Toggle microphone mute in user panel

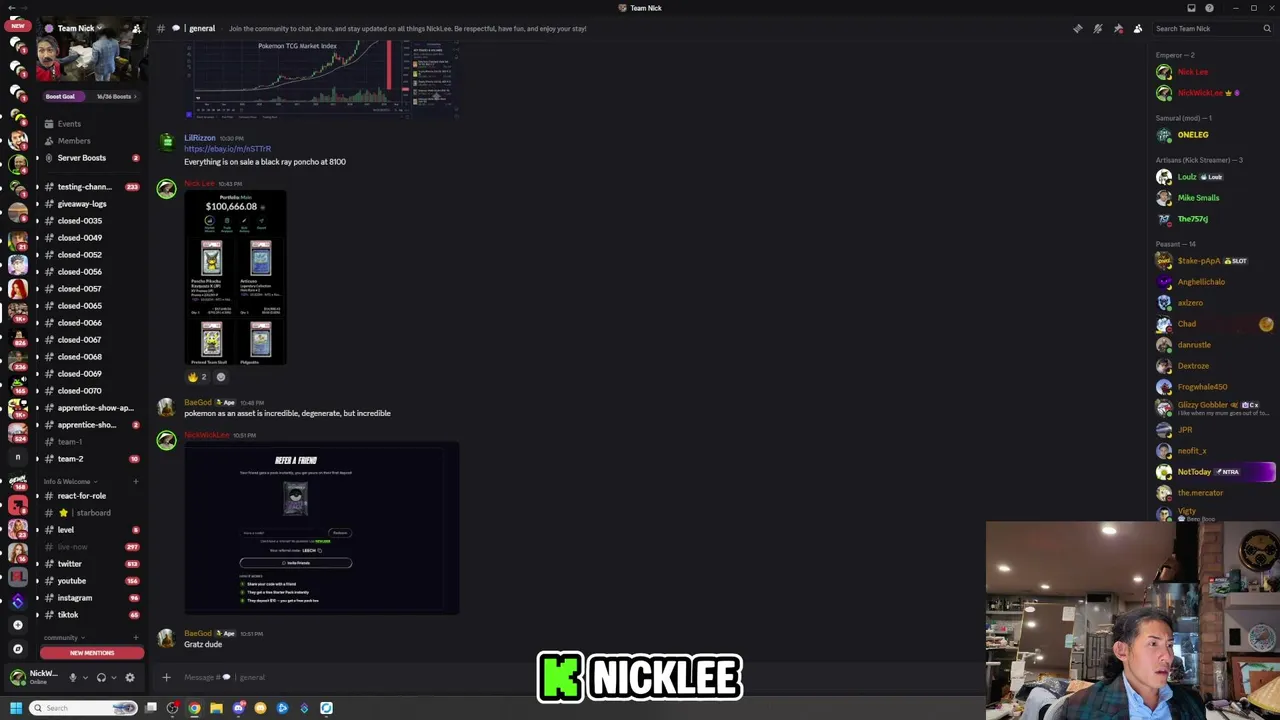point(72,677)
